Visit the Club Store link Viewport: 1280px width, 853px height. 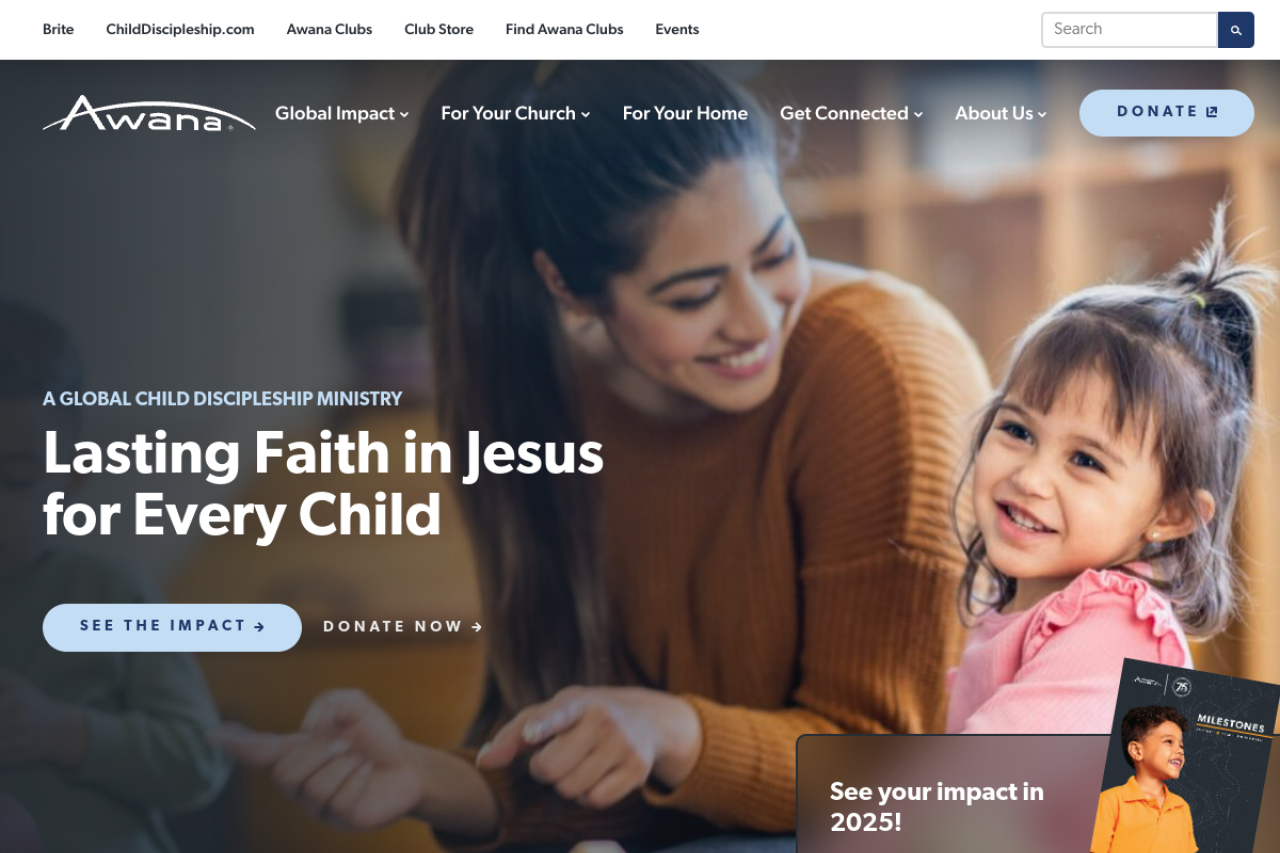coord(439,29)
